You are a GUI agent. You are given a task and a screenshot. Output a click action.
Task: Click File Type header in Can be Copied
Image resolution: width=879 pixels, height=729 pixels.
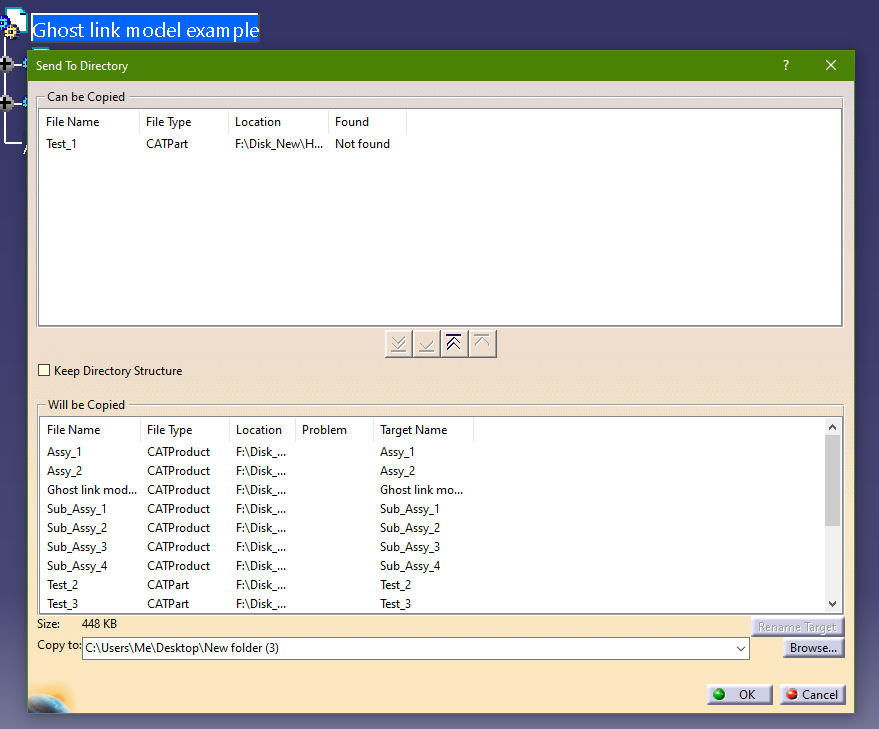point(168,122)
